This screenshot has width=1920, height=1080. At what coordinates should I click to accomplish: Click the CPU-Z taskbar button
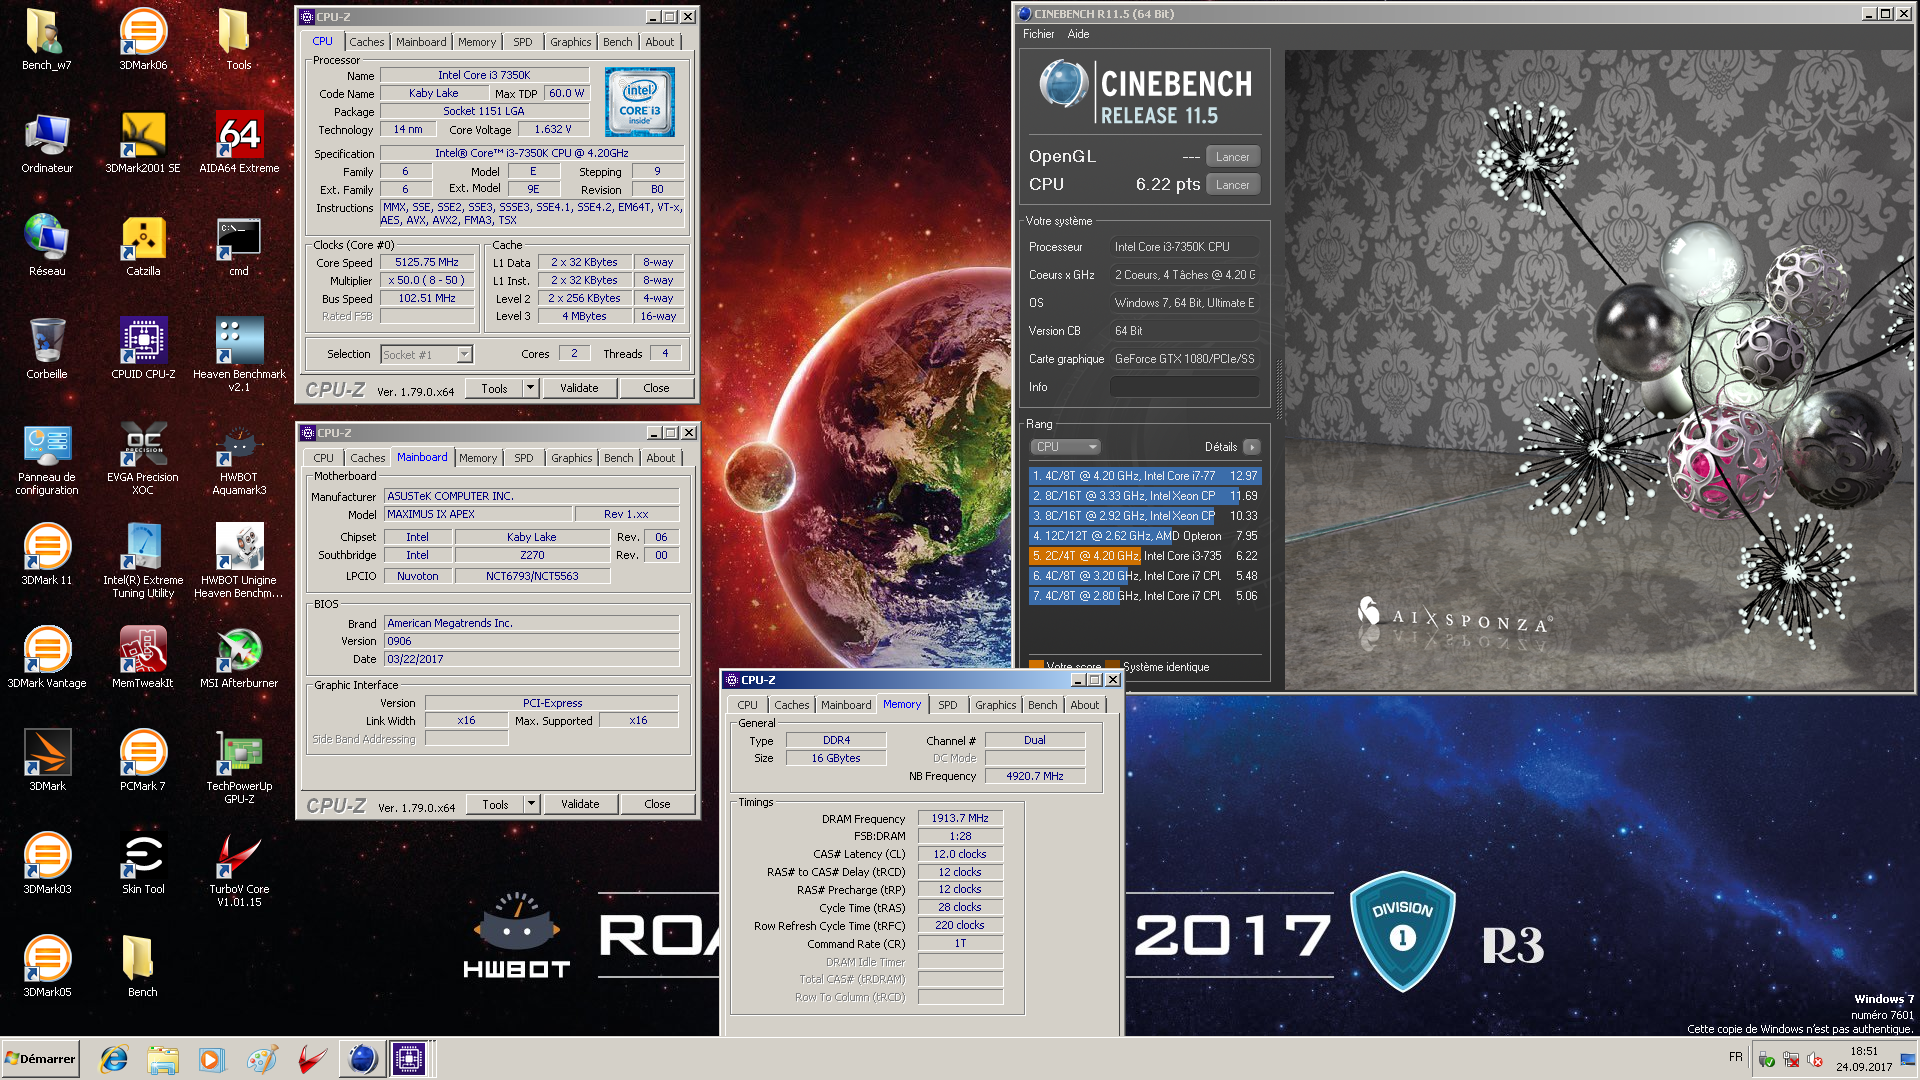pyautogui.click(x=409, y=1059)
